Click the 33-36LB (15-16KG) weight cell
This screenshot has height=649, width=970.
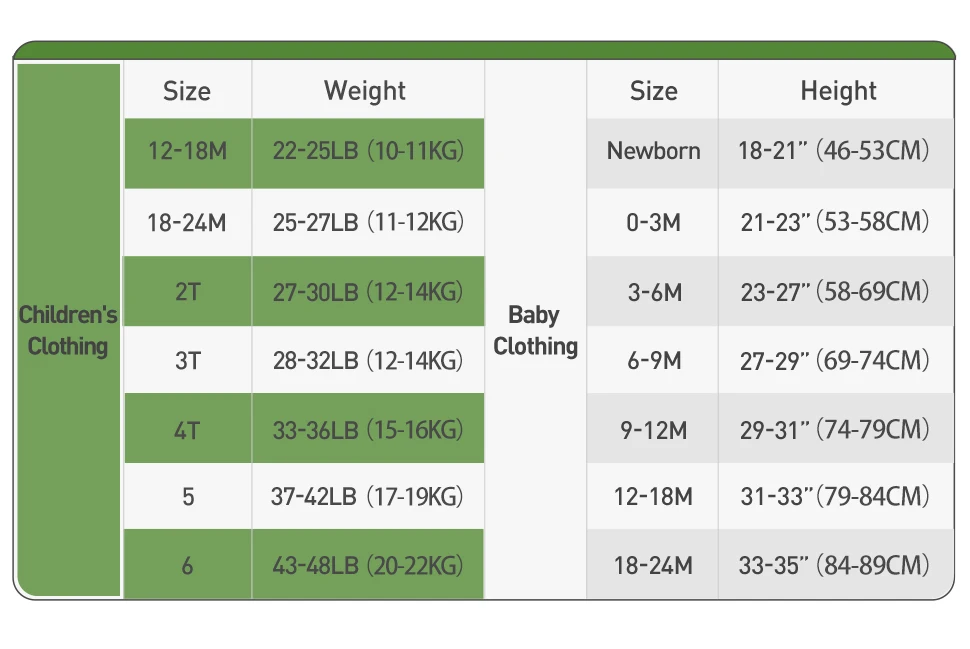[x=368, y=430]
